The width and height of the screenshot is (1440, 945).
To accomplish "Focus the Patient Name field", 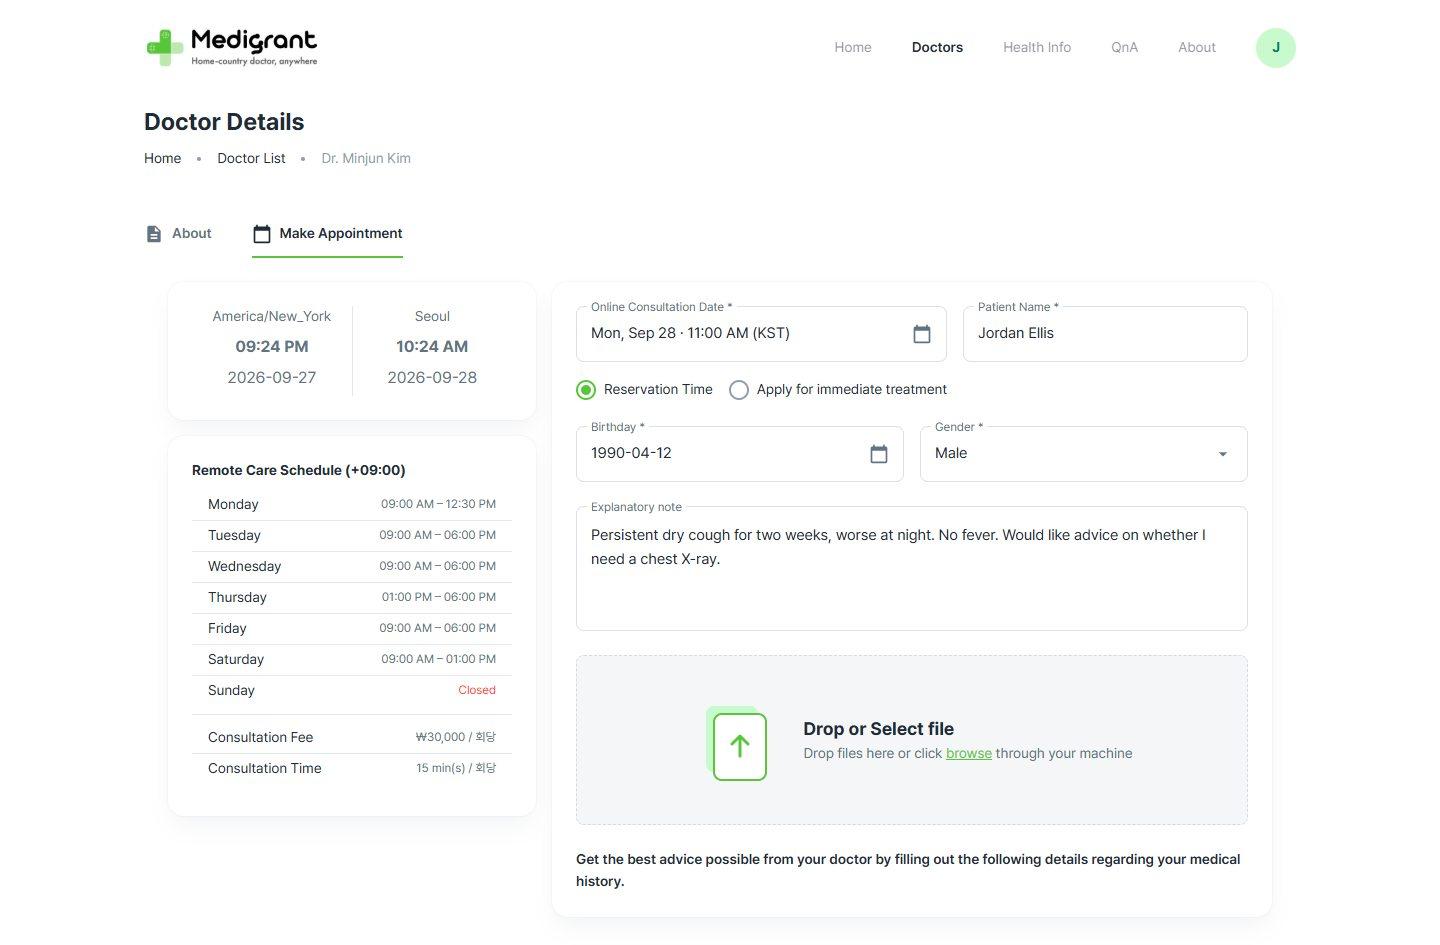I will pos(1105,334).
